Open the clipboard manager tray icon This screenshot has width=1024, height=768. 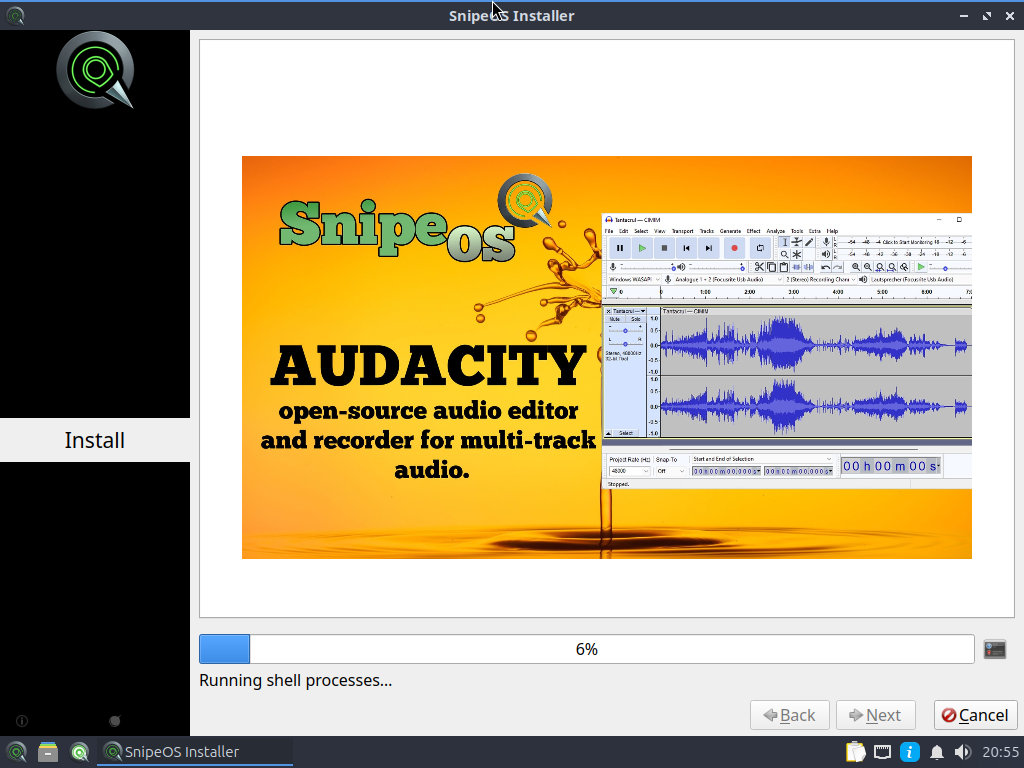[x=856, y=752]
